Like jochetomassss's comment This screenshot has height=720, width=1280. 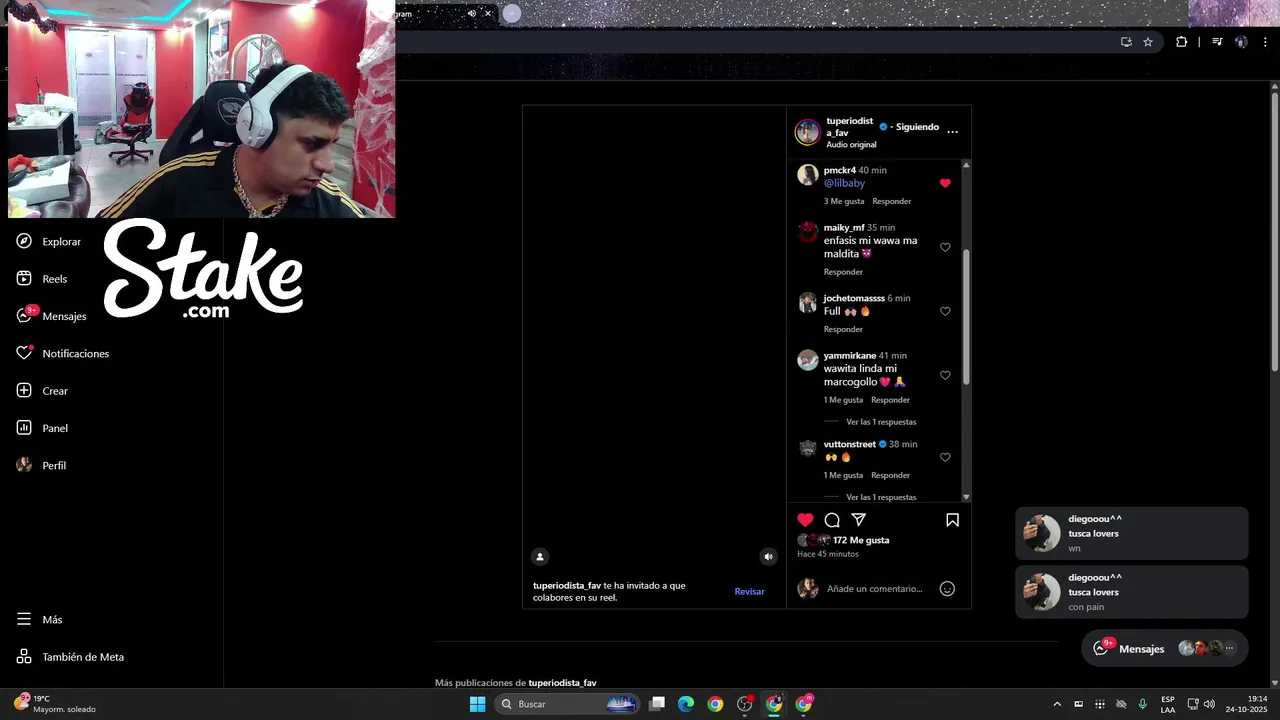(945, 311)
